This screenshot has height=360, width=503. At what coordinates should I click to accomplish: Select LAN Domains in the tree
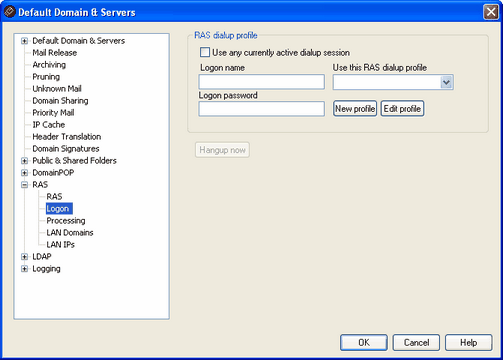coord(70,233)
